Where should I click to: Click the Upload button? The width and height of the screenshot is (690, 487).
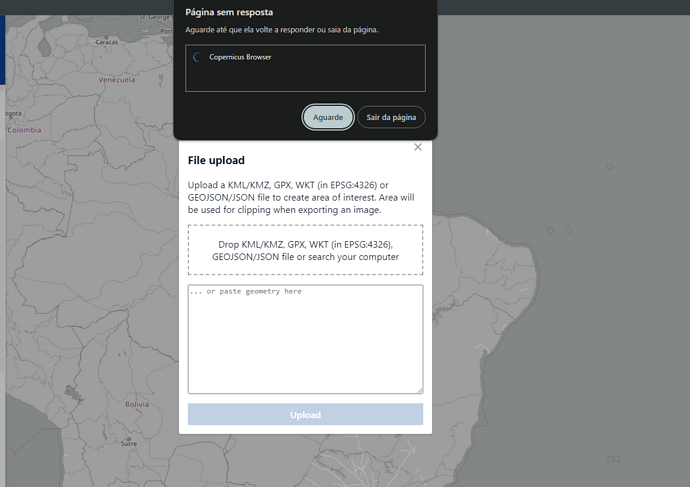(x=305, y=414)
